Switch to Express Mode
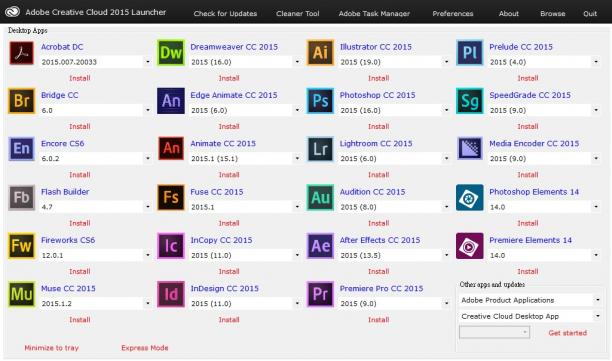This screenshot has width=612, height=361. [145, 348]
